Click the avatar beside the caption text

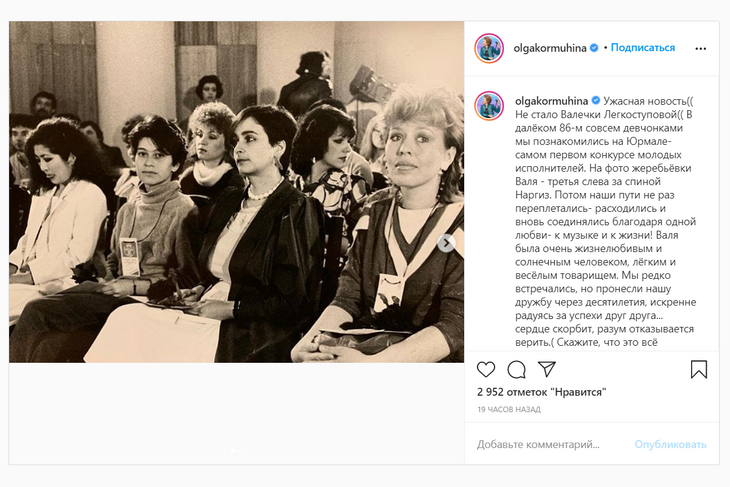click(489, 106)
